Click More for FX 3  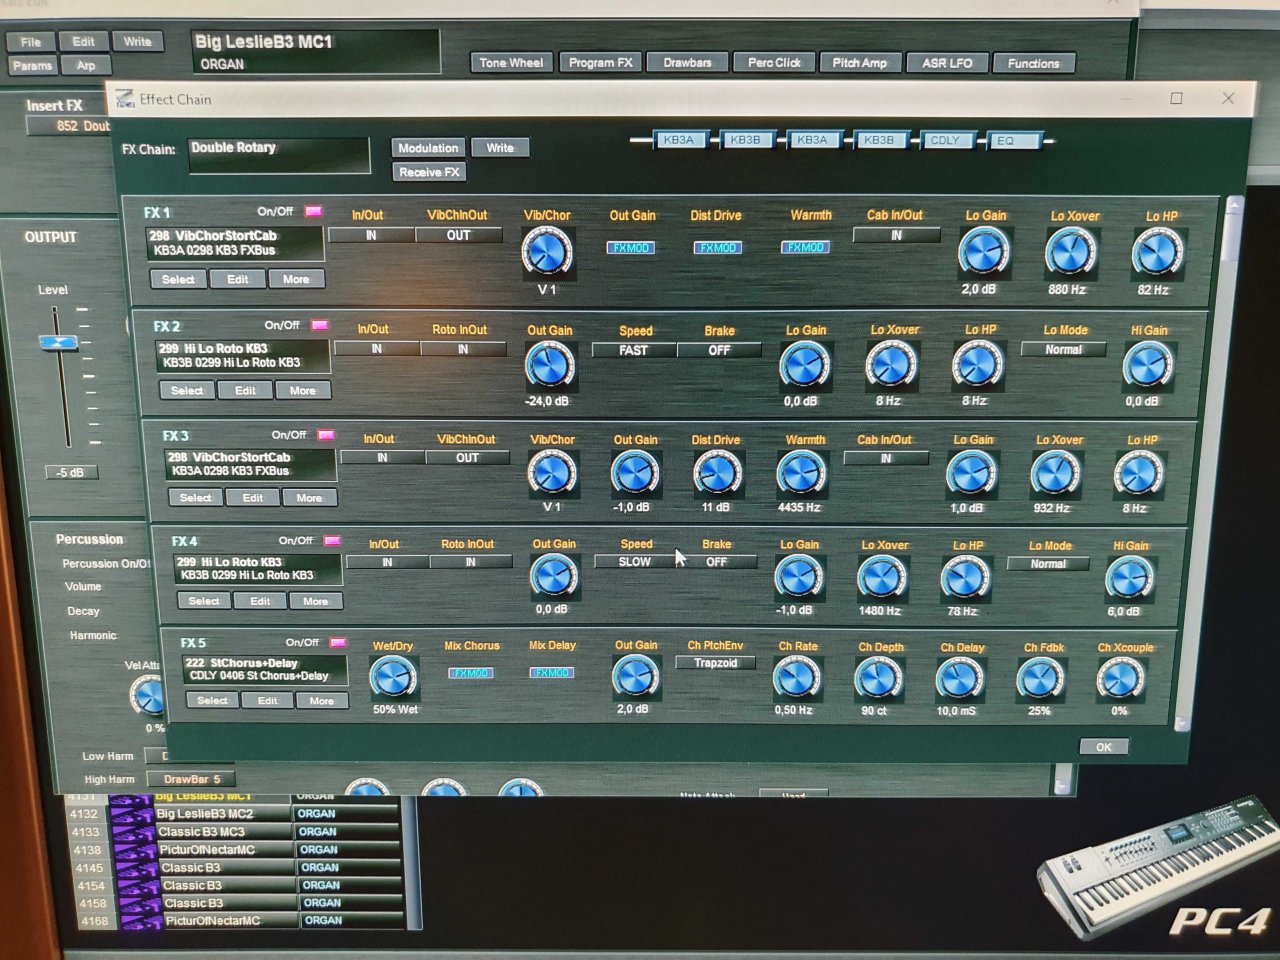tap(309, 498)
